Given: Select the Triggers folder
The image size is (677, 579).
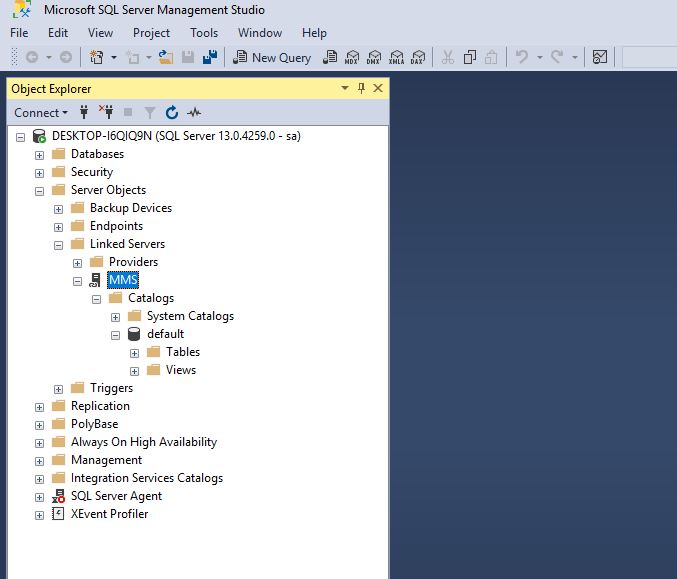Looking at the screenshot, I should (x=111, y=388).
